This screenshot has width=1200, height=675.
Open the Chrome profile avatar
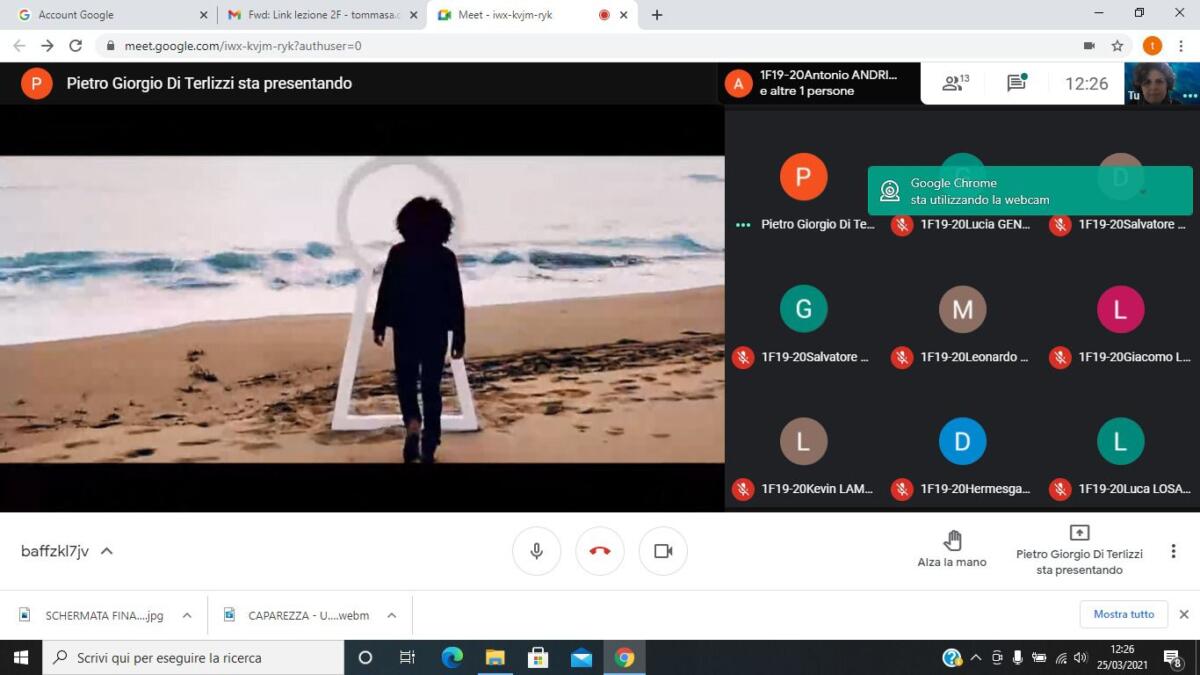point(1152,46)
